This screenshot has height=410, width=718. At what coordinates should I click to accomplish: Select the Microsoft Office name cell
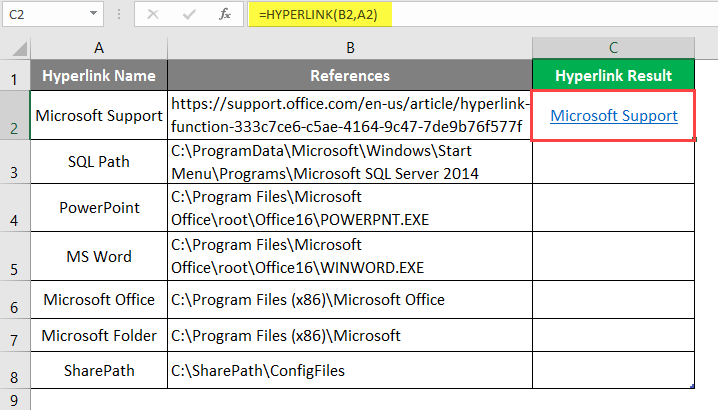[x=99, y=300]
